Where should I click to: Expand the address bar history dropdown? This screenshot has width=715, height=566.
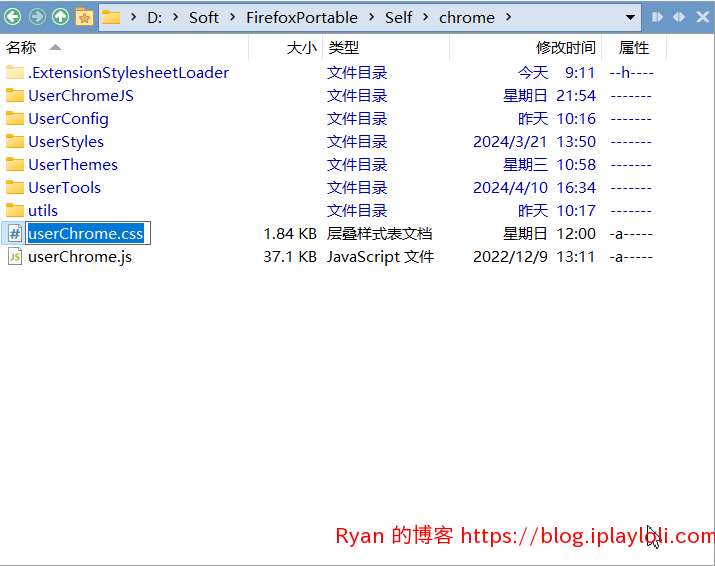pos(630,17)
